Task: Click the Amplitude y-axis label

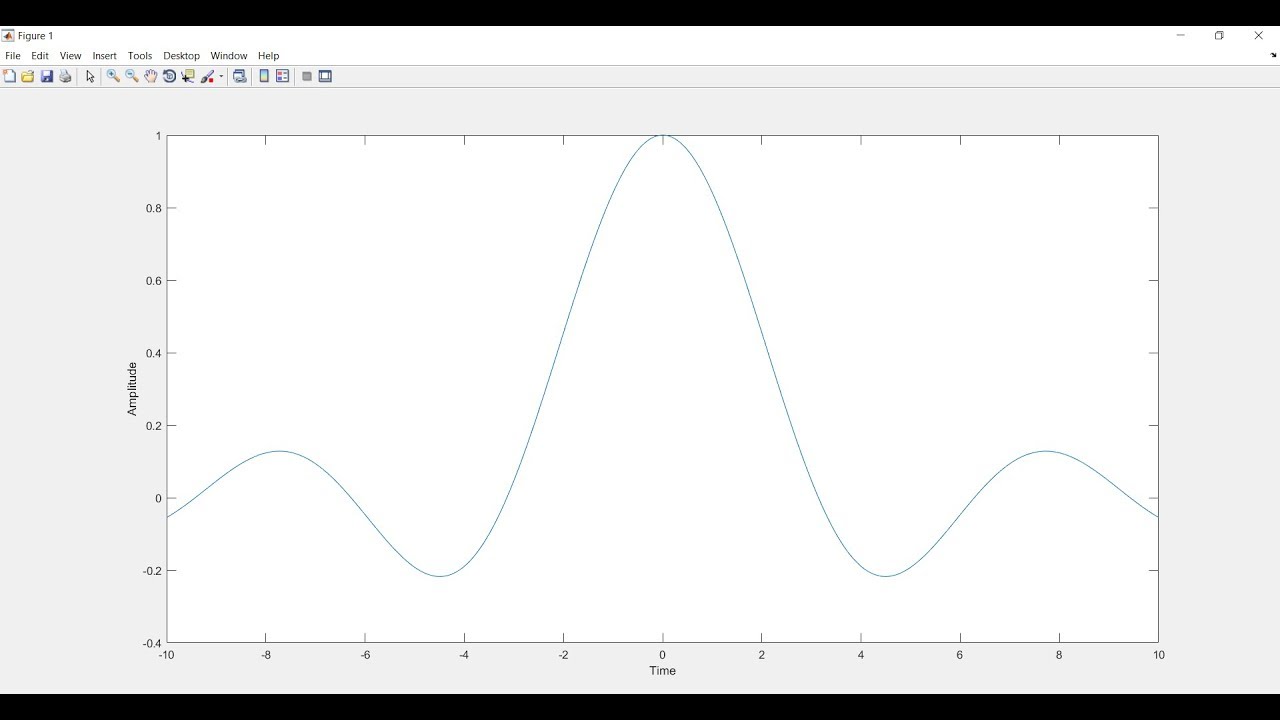Action: click(132, 389)
